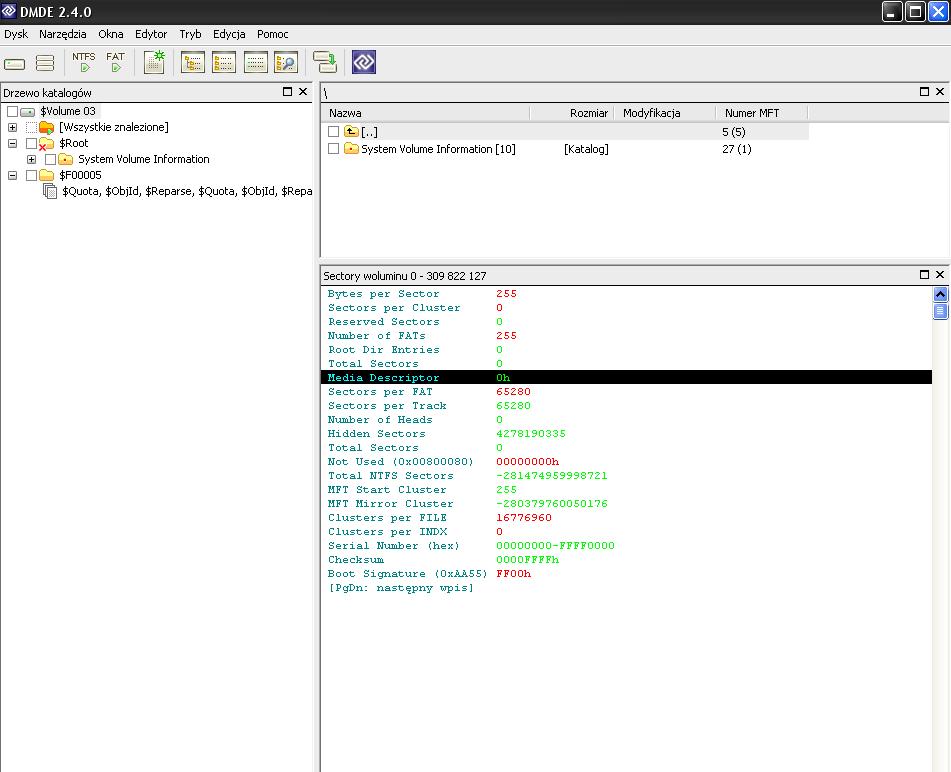Close the Sektory woluminu panel
Viewport: 951px width, 772px height.
[940, 275]
